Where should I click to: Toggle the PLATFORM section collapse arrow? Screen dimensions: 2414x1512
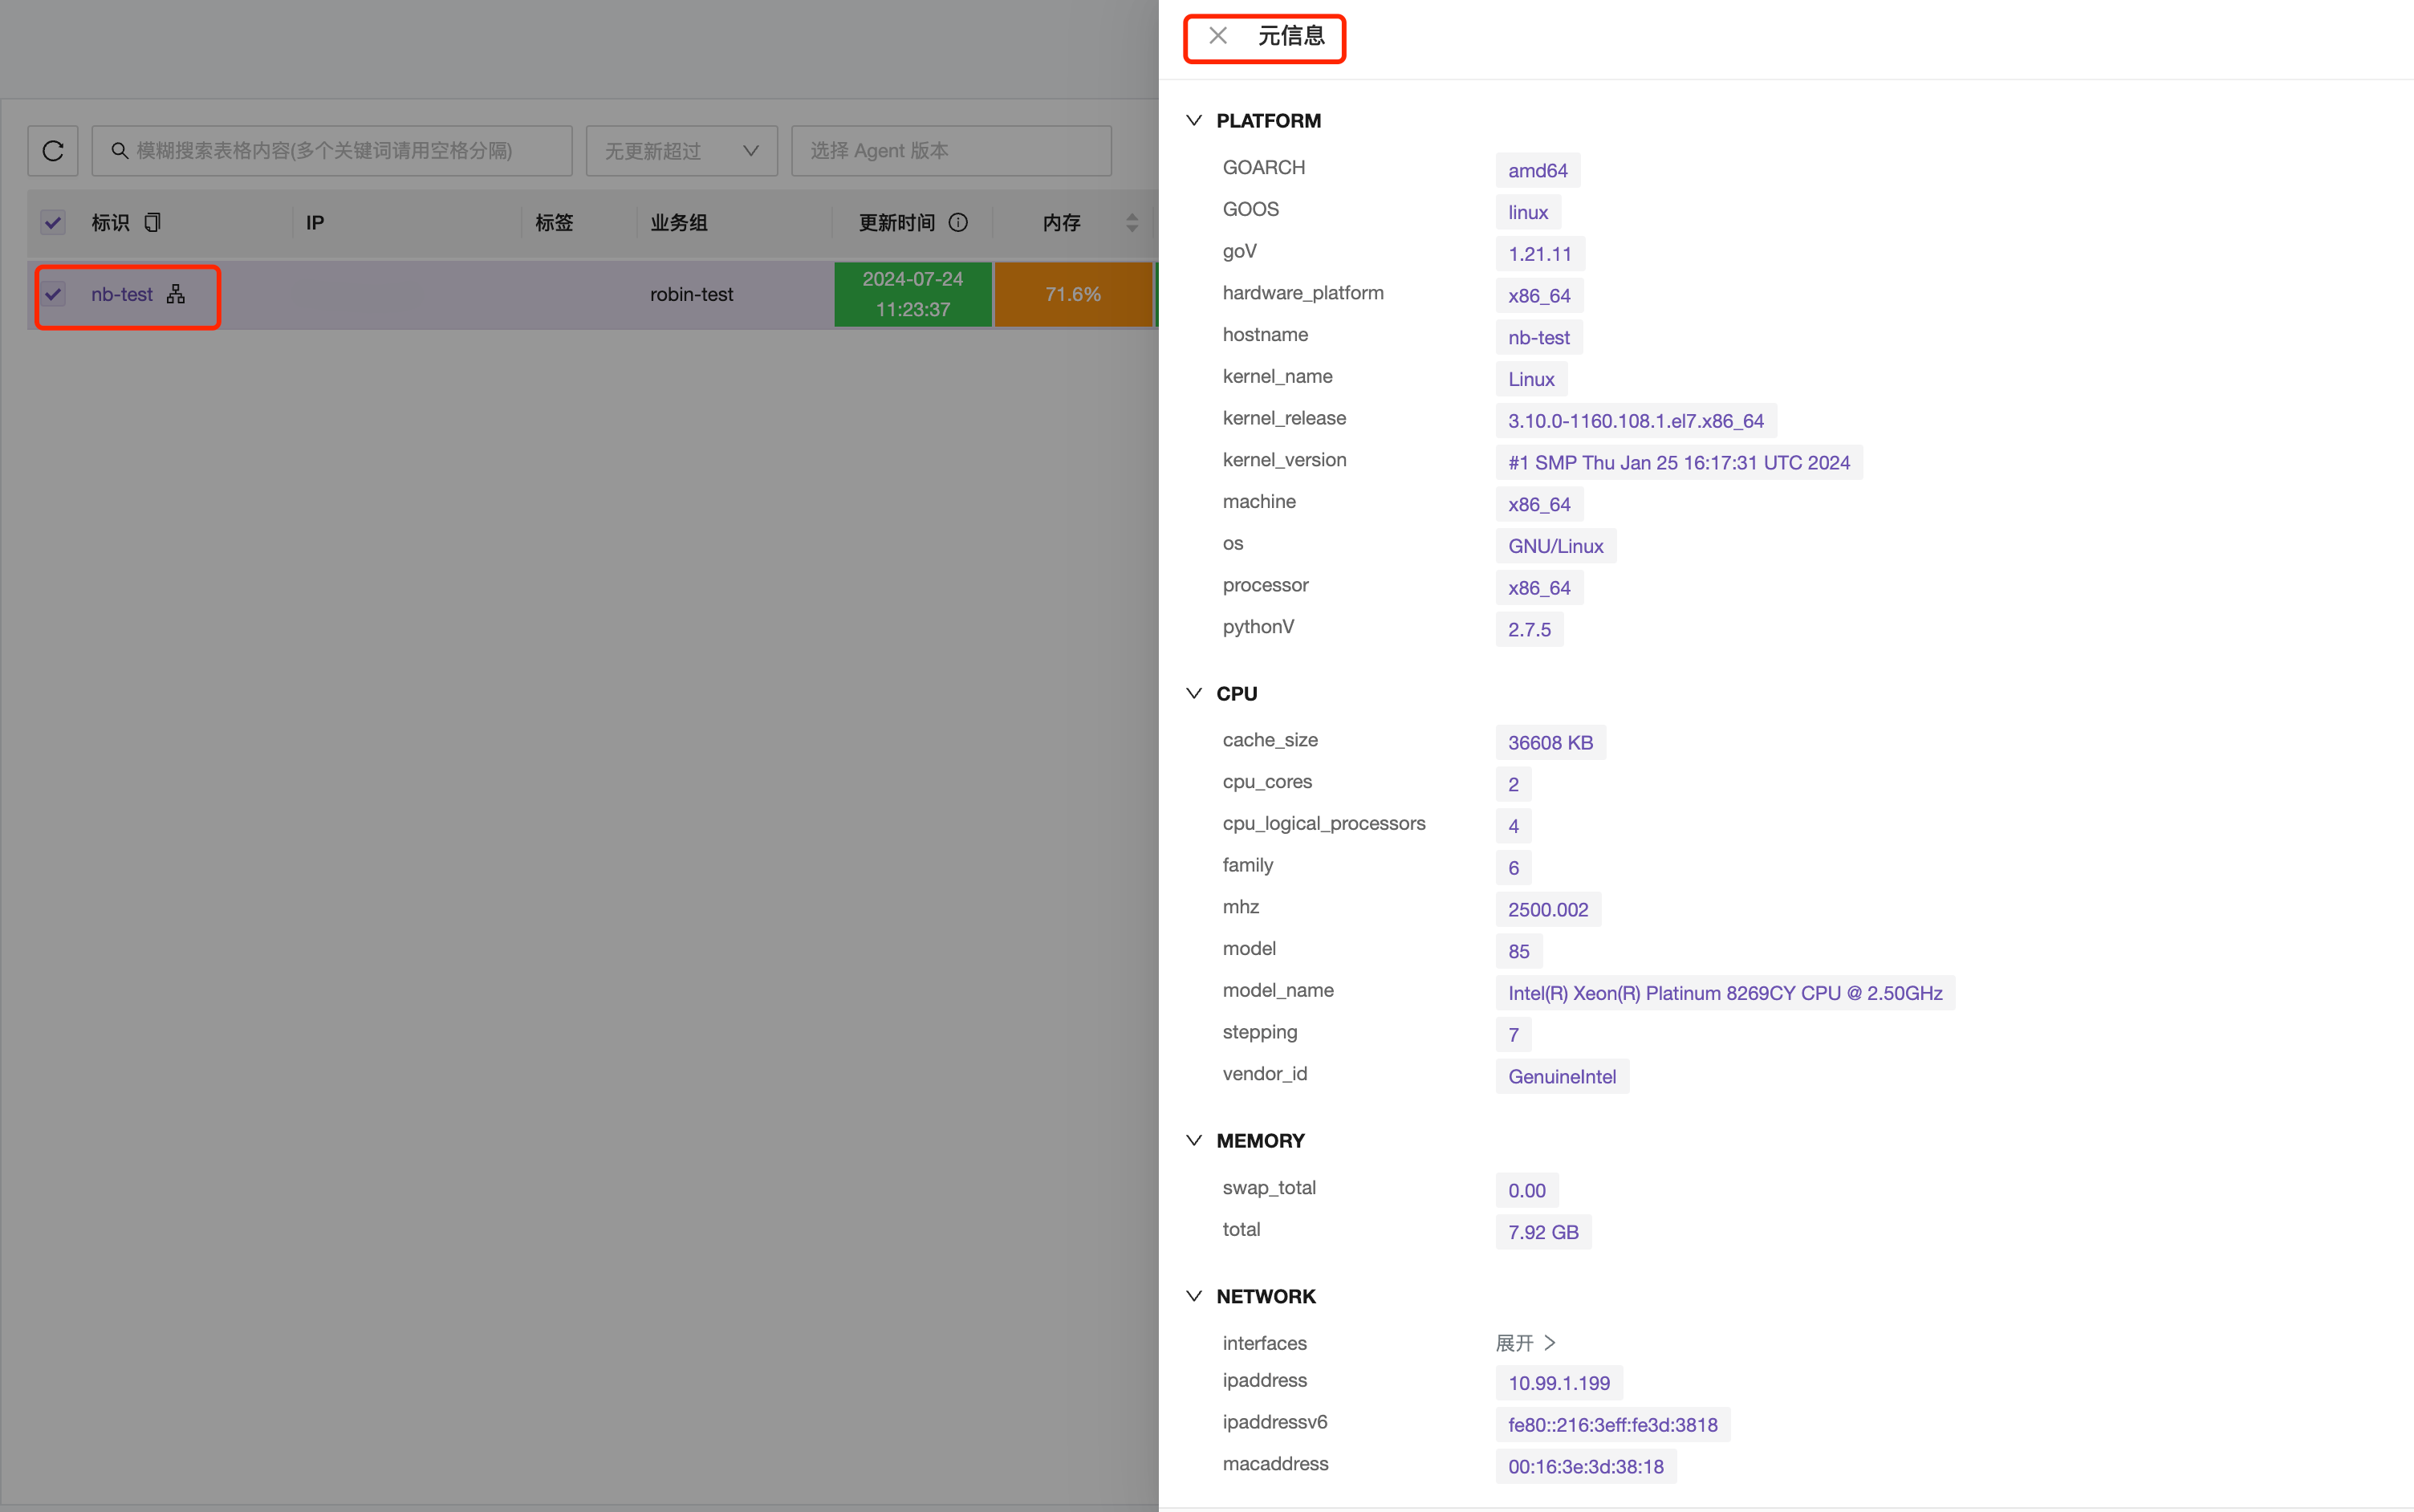[x=1193, y=120]
